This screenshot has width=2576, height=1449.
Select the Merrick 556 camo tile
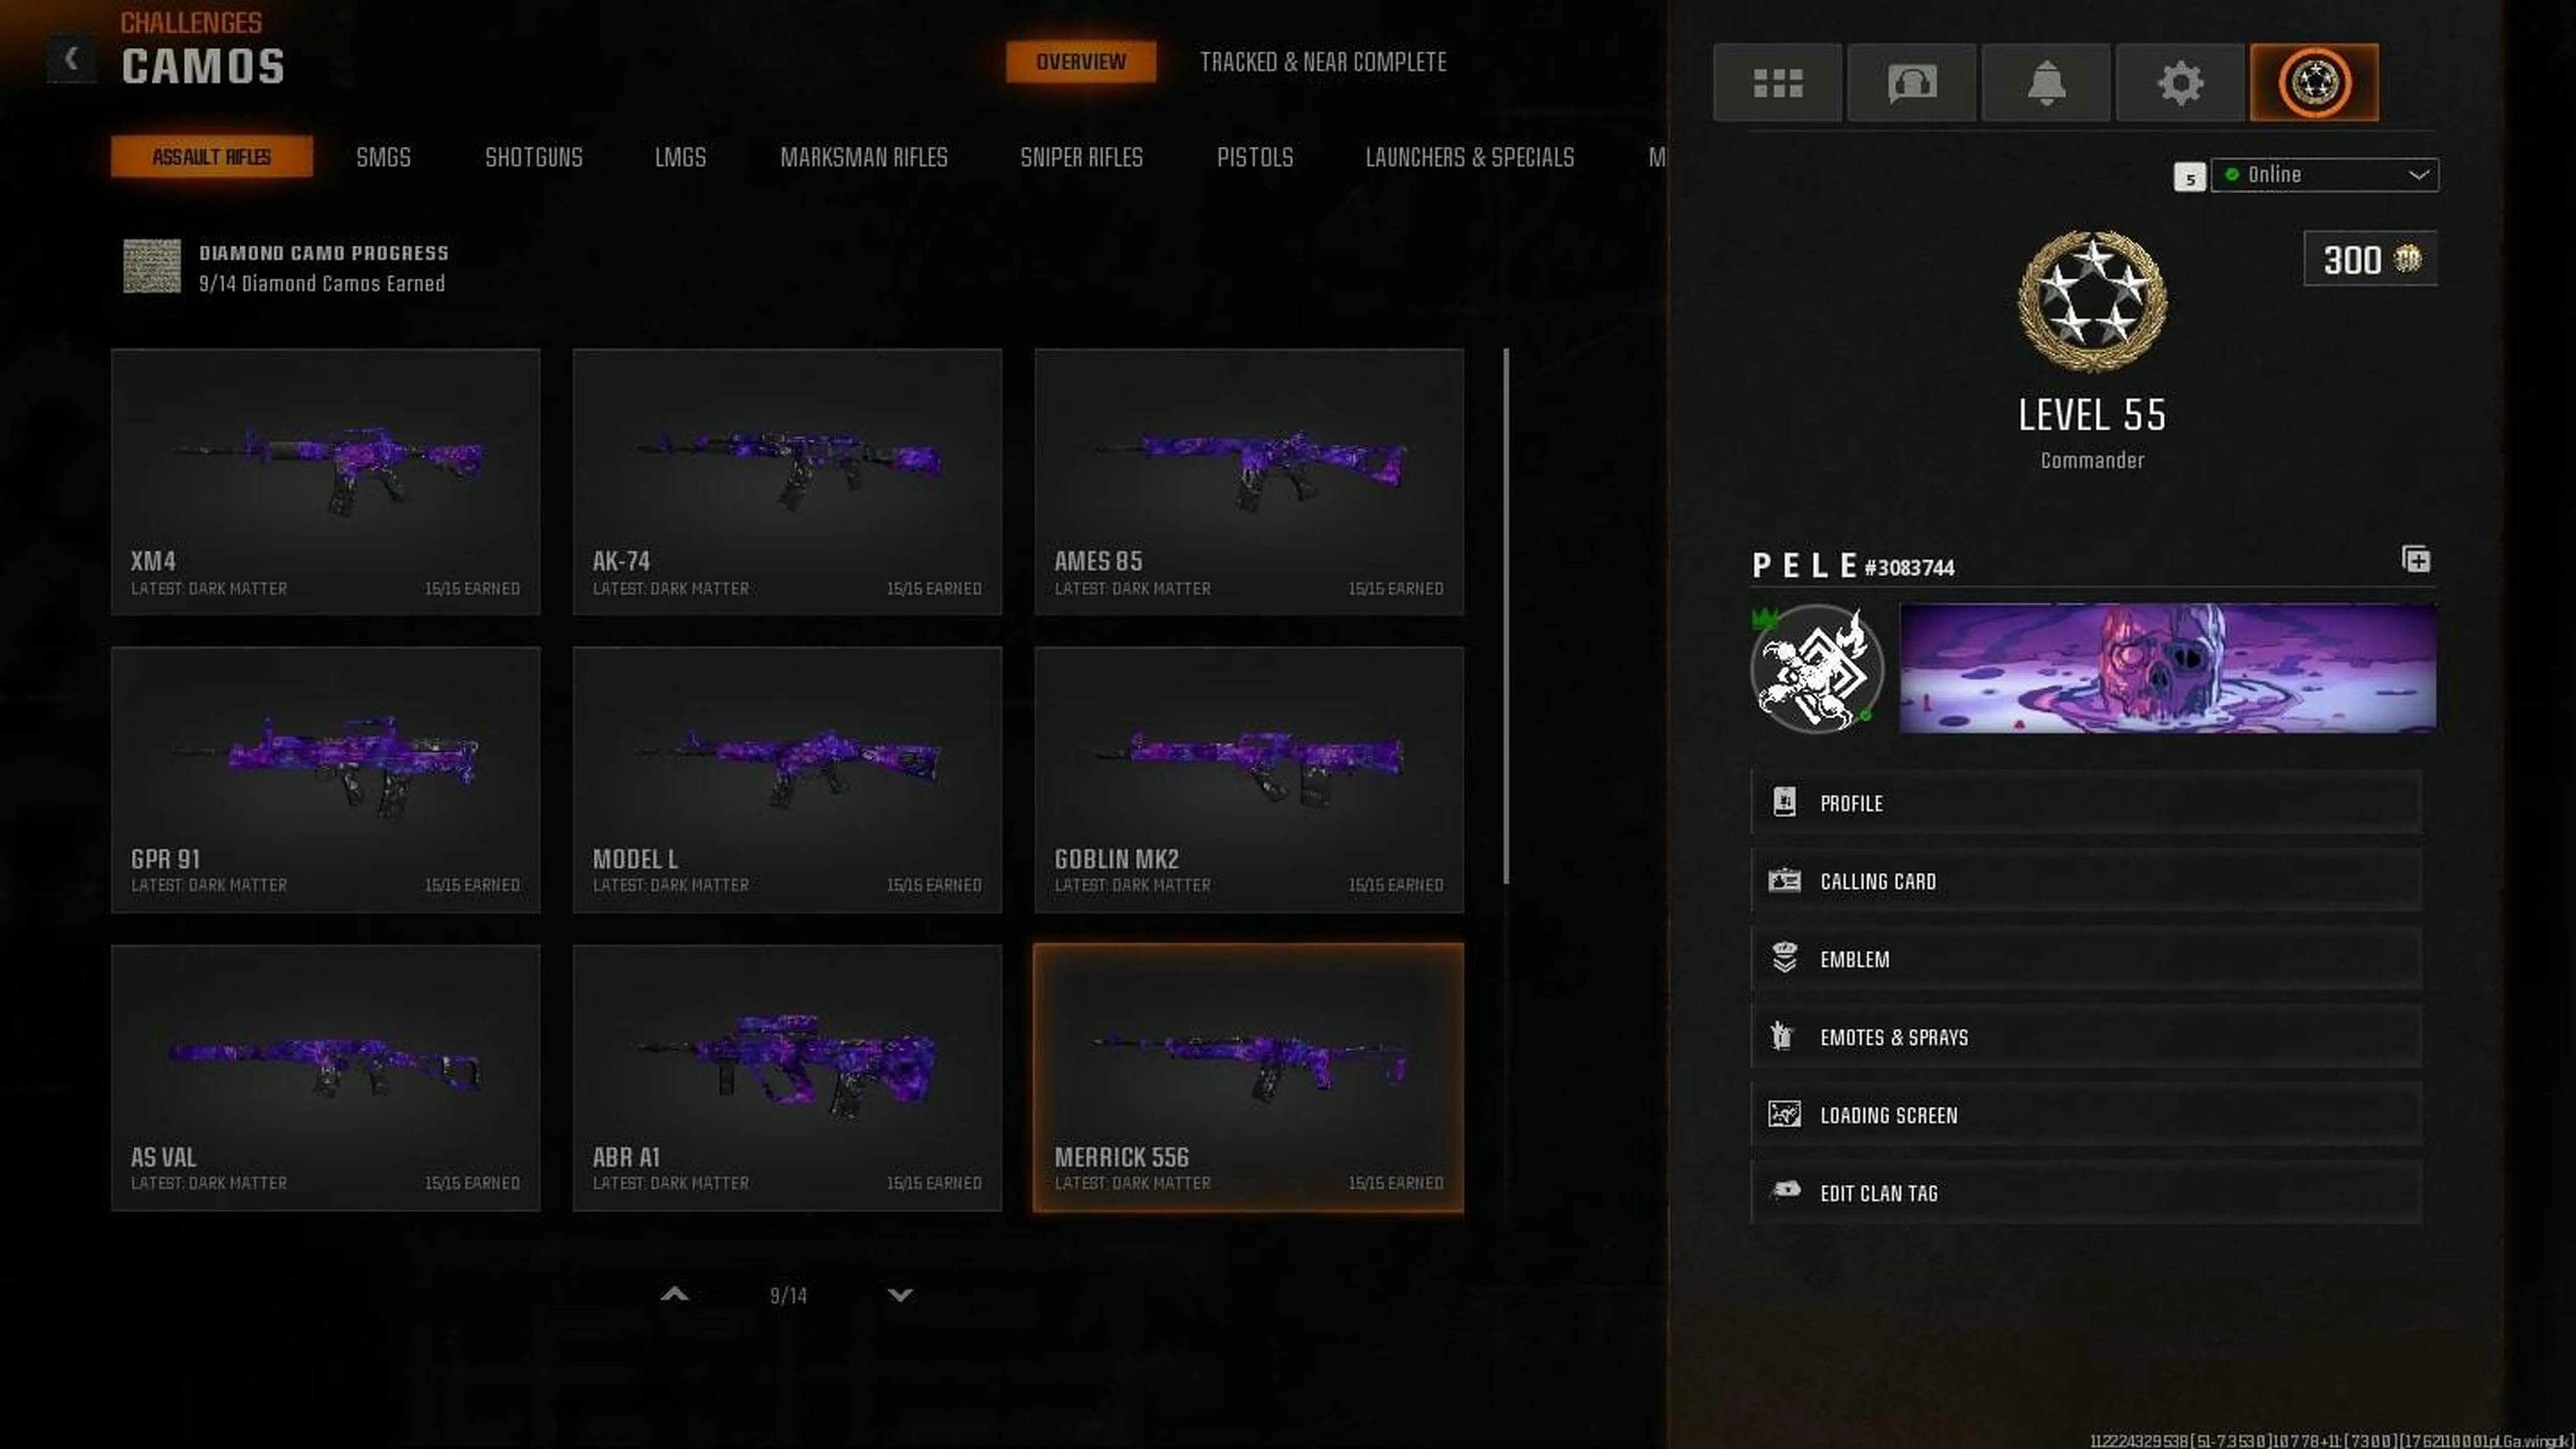click(1249, 1078)
